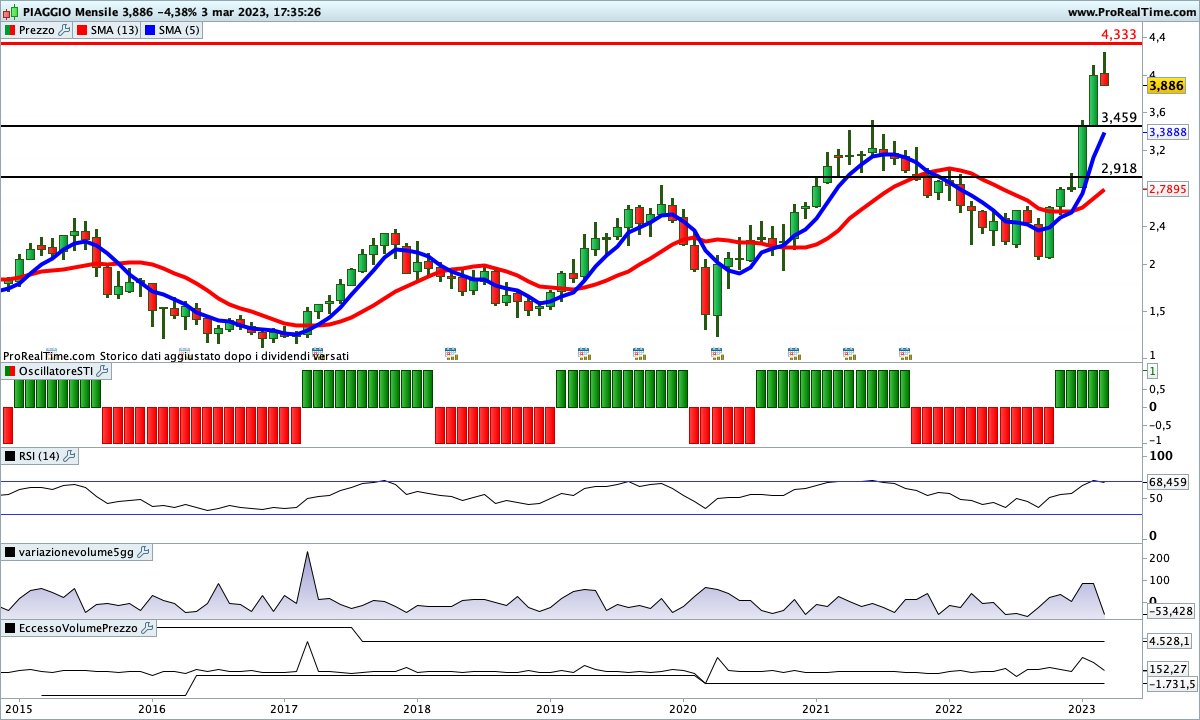
Task: Click the EccessoVolumePrezzo panel label
Action: pyautogui.click(x=79, y=628)
